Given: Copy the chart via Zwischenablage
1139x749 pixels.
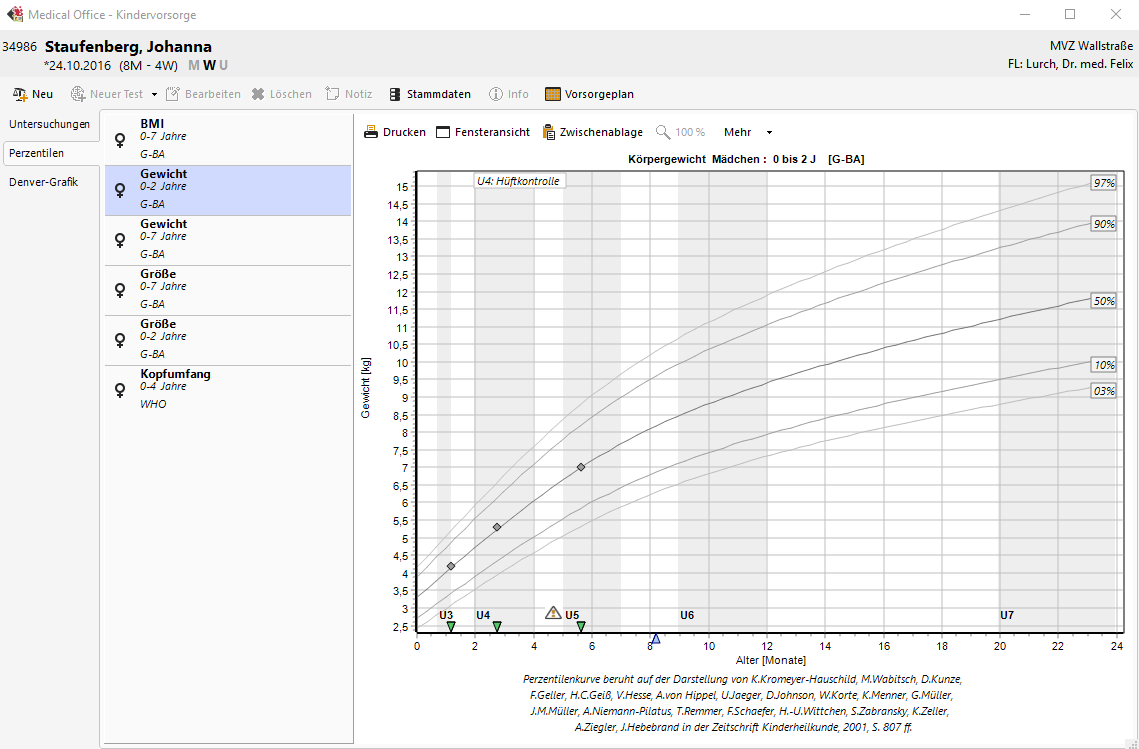Looking at the screenshot, I should point(593,132).
